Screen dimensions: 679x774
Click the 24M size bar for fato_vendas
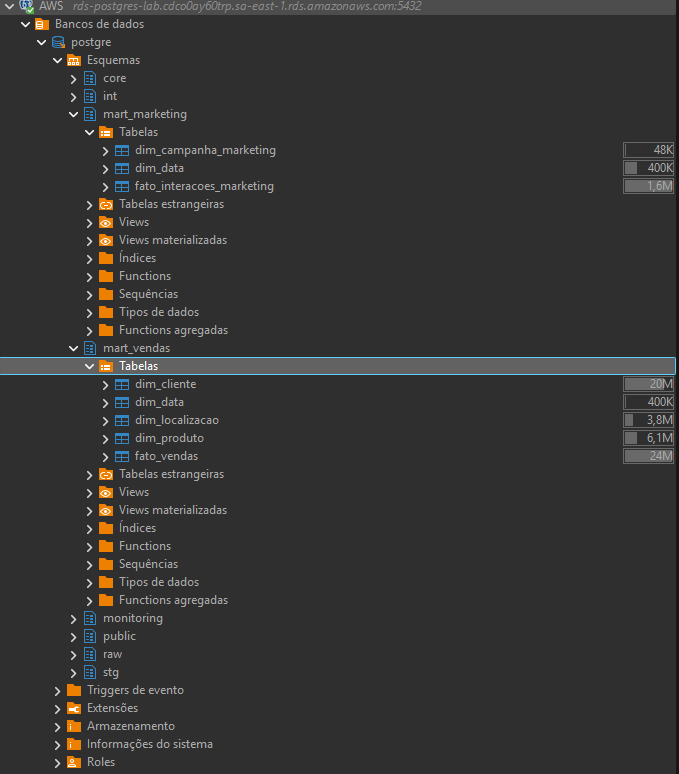click(649, 456)
